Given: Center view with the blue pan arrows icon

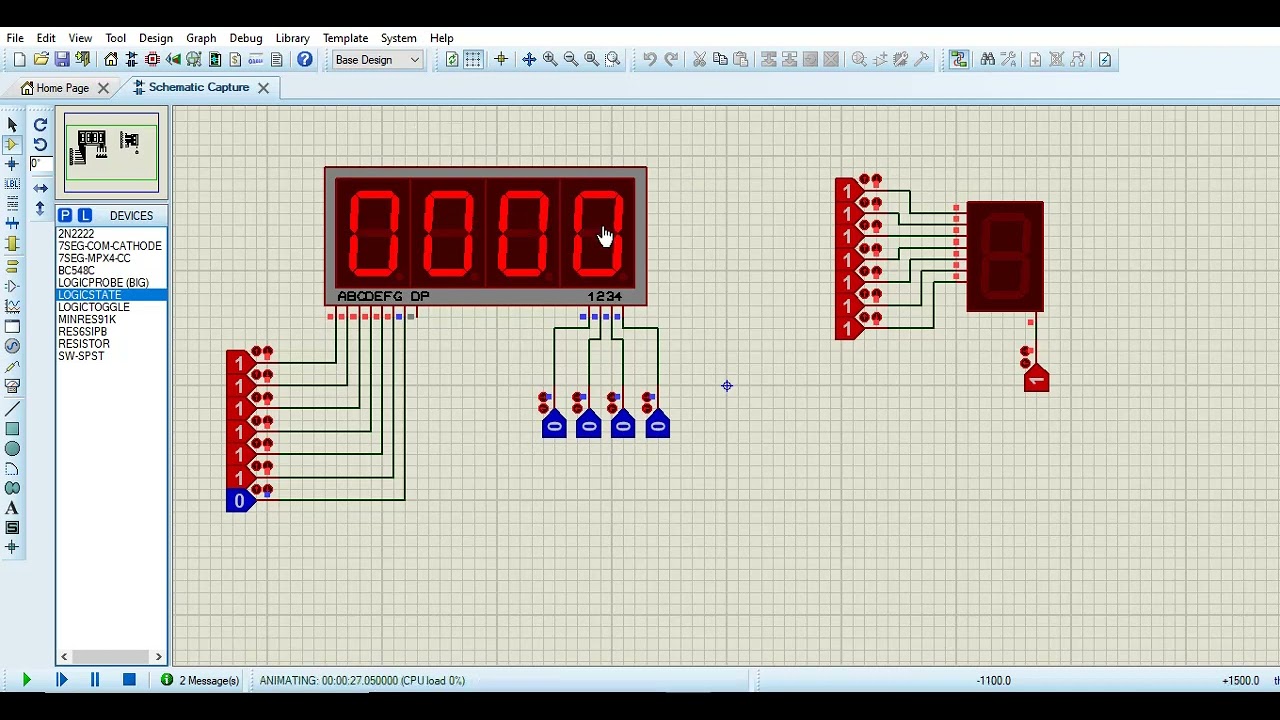Looking at the screenshot, I should click(529, 60).
